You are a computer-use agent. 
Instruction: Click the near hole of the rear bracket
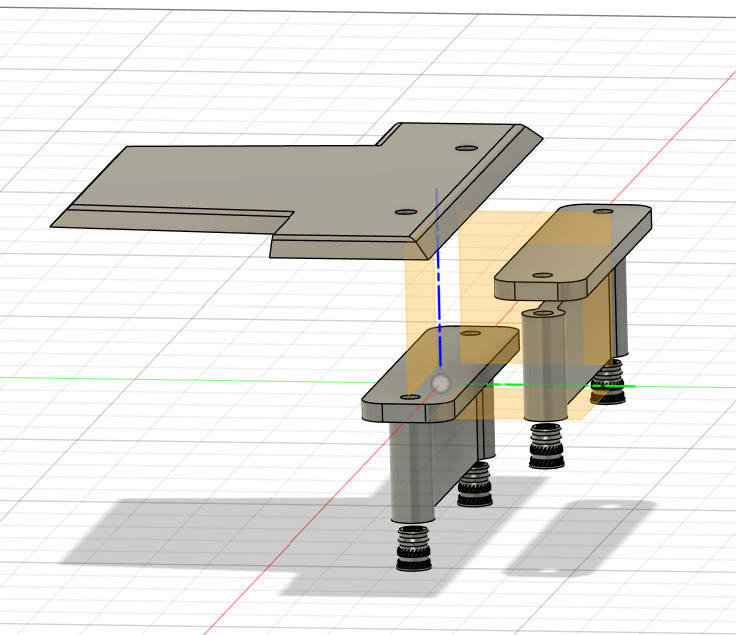[543, 275]
